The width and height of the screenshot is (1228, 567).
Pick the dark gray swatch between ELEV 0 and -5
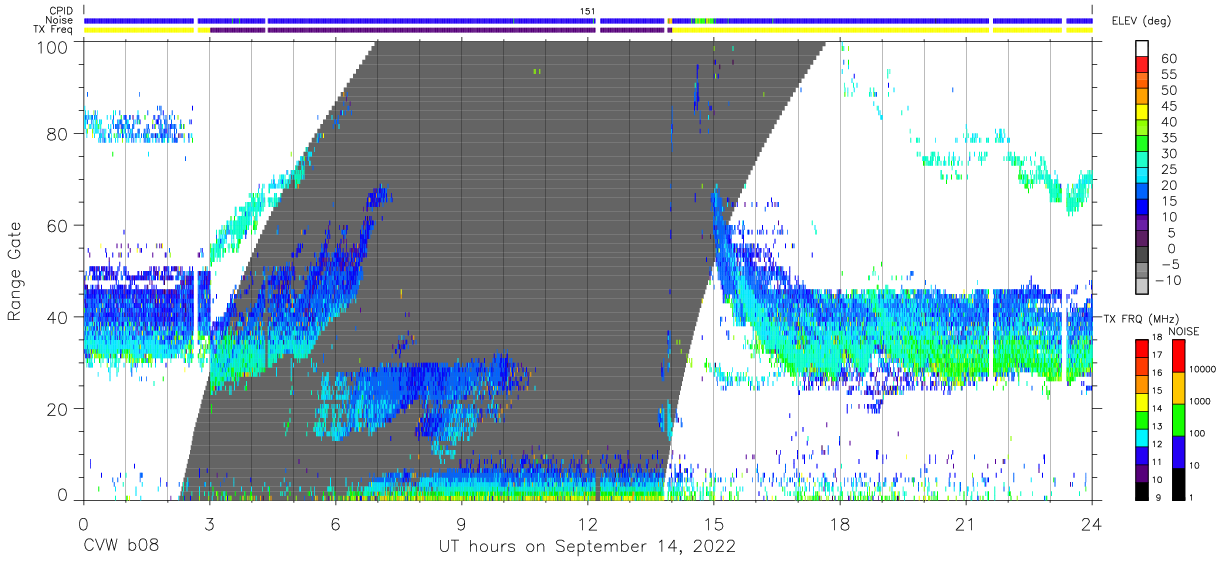click(1142, 256)
